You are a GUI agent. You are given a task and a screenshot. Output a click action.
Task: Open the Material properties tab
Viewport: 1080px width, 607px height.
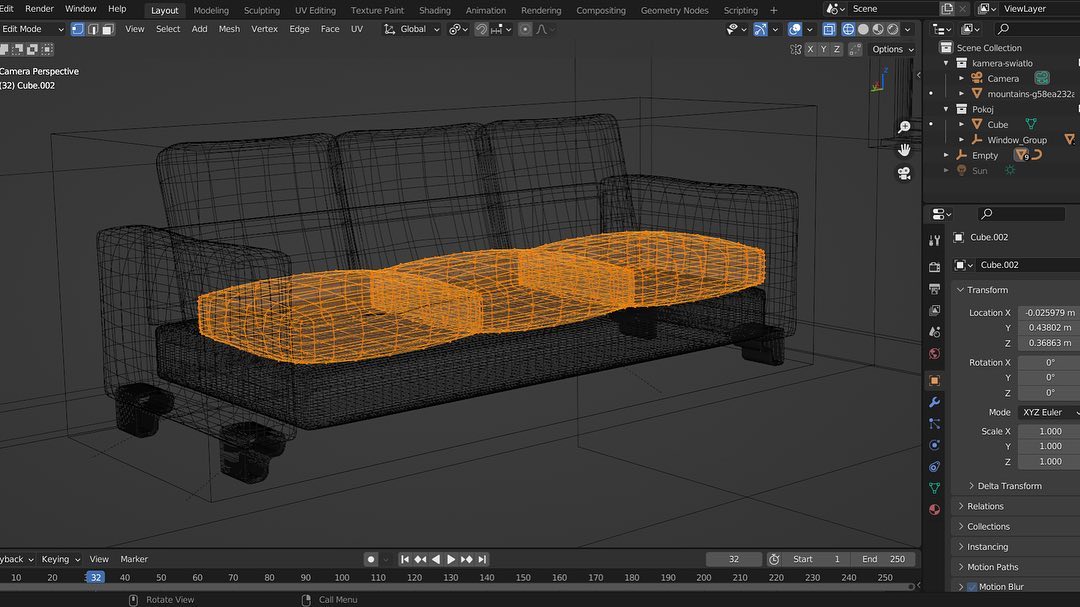934,509
